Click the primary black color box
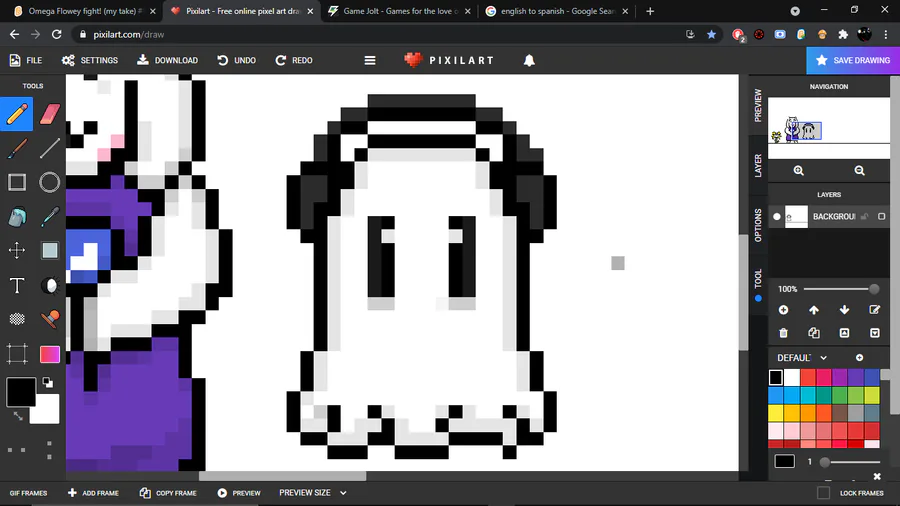The height and width of the screenshot is (506, 900). point(21,392)
